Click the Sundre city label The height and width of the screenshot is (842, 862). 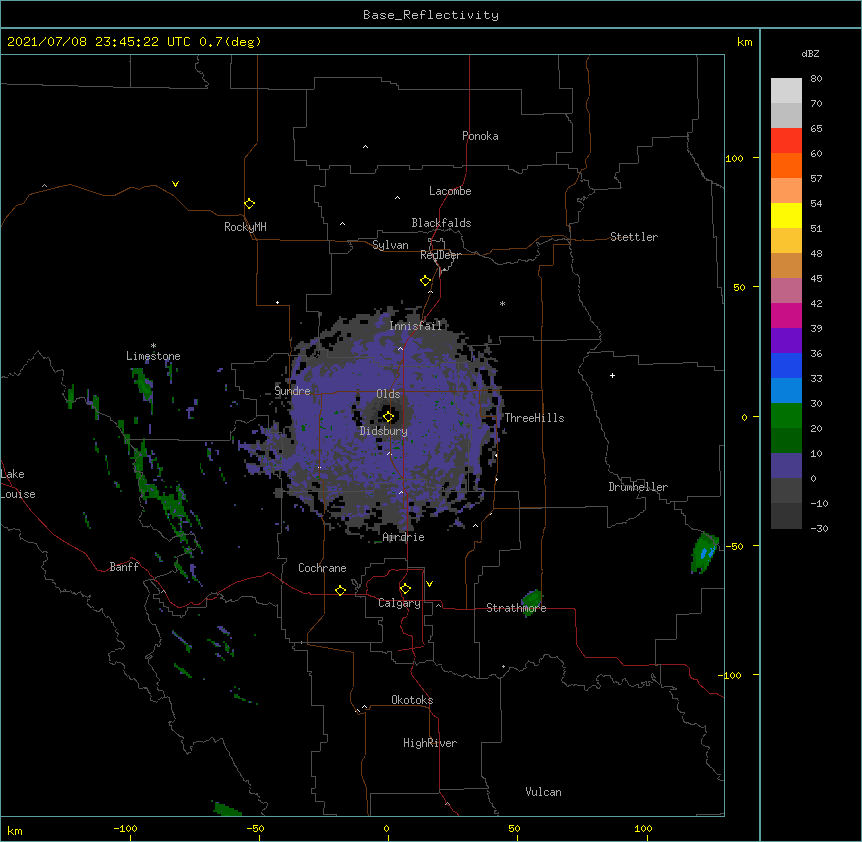point(292,391)
